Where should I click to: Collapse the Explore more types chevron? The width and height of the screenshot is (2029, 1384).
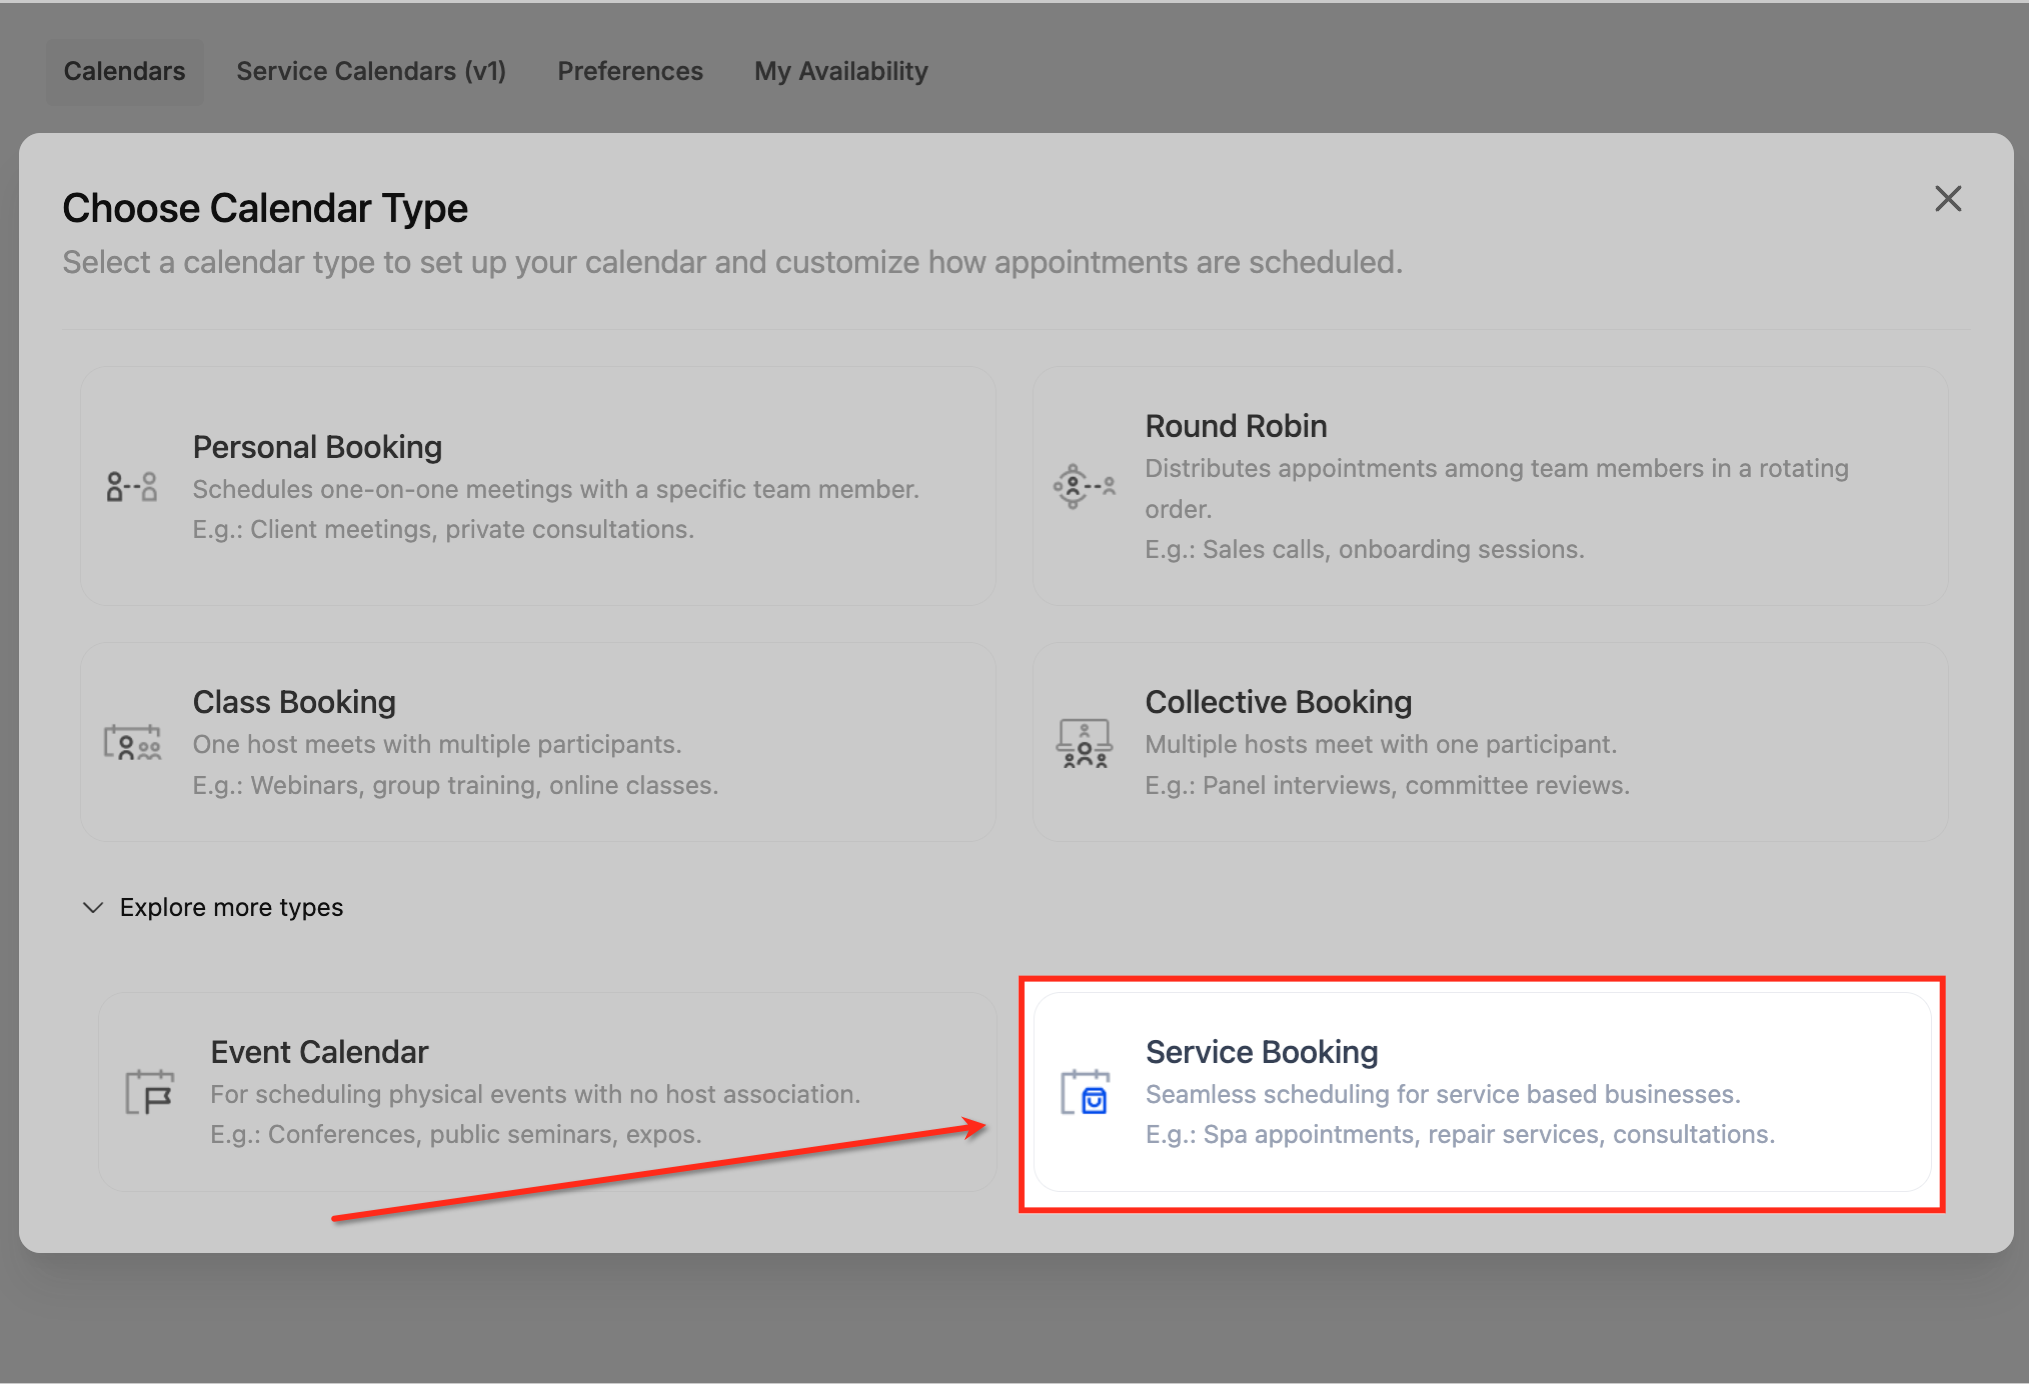click(x=93, y=907)
